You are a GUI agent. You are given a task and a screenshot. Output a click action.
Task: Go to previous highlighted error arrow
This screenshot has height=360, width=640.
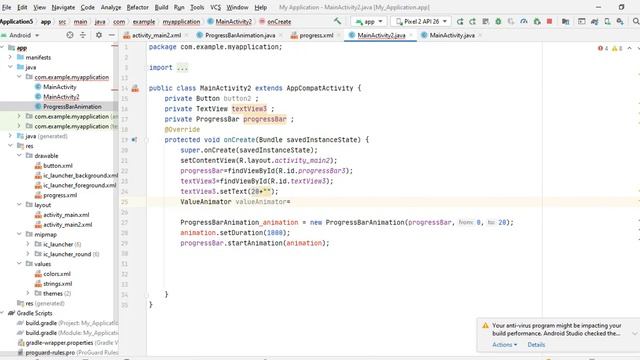[629, 48]
